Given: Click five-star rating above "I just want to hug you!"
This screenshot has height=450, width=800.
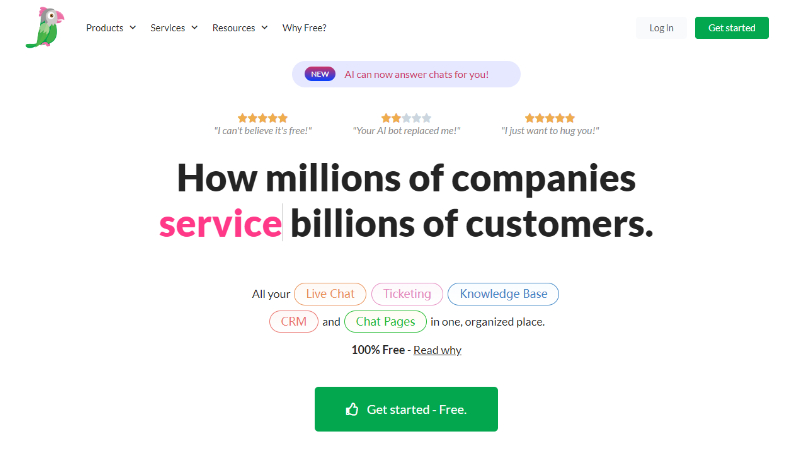Looking at the screenshot, I should coord(550,118).
